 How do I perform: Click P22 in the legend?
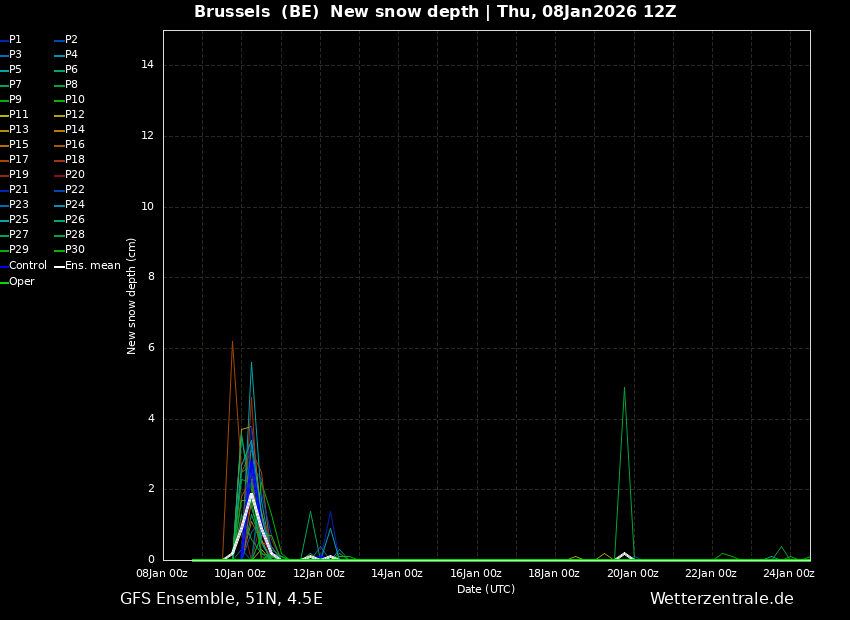(69, 190)
